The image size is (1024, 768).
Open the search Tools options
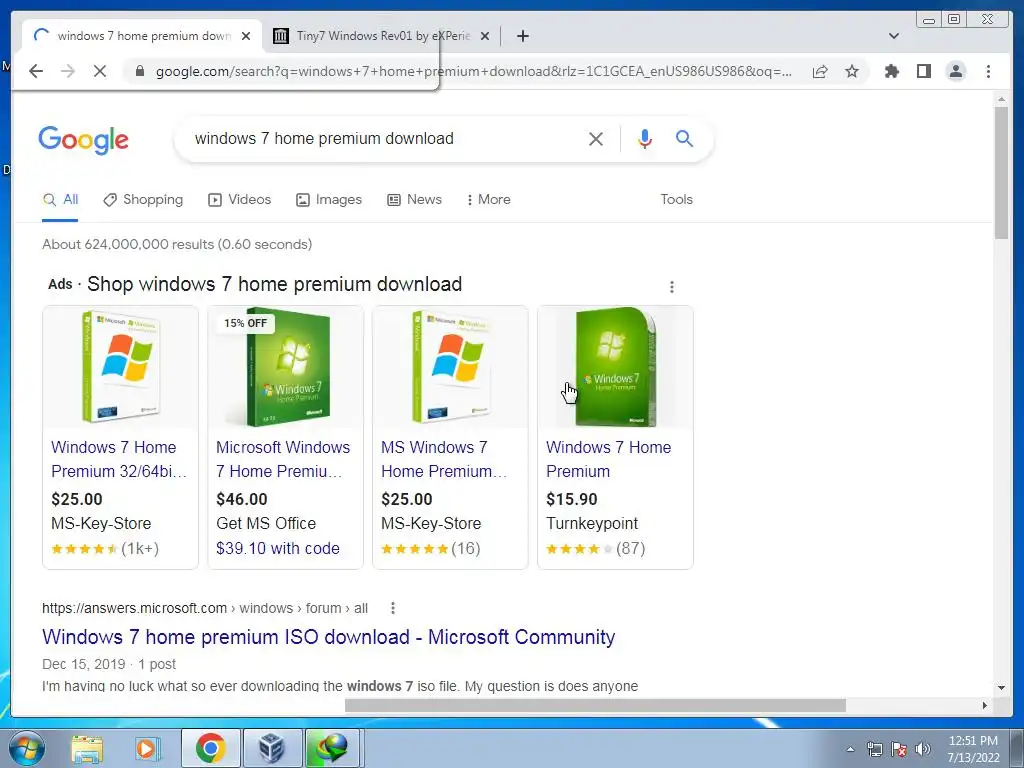point(676,200)
